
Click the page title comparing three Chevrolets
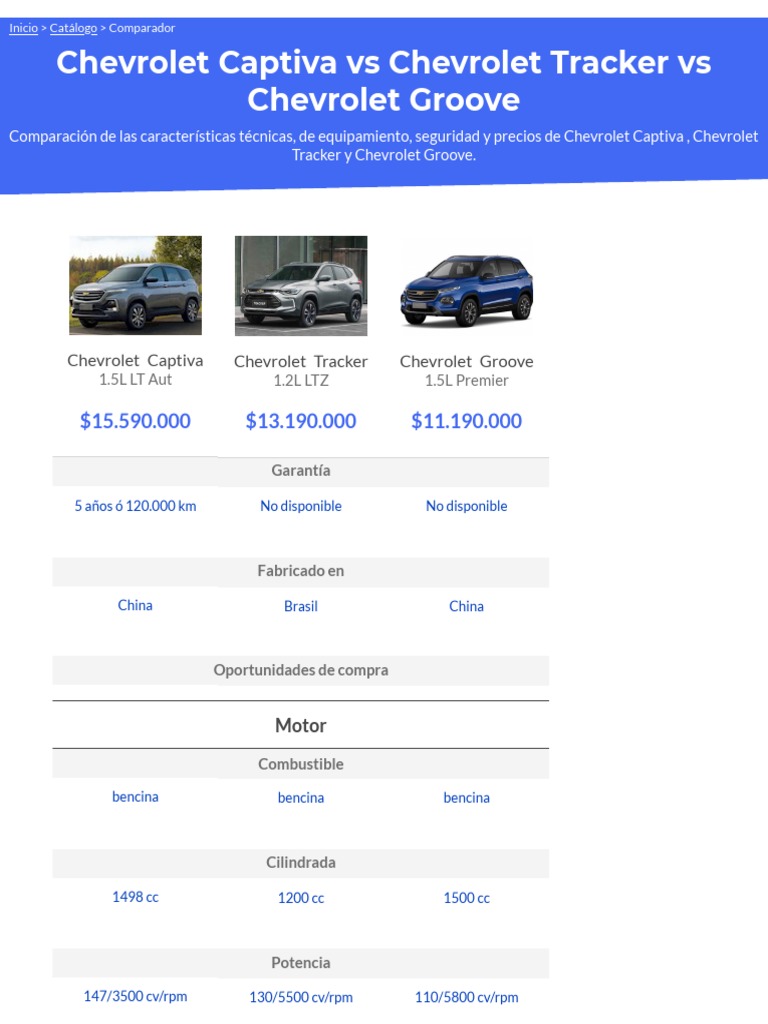384,81
